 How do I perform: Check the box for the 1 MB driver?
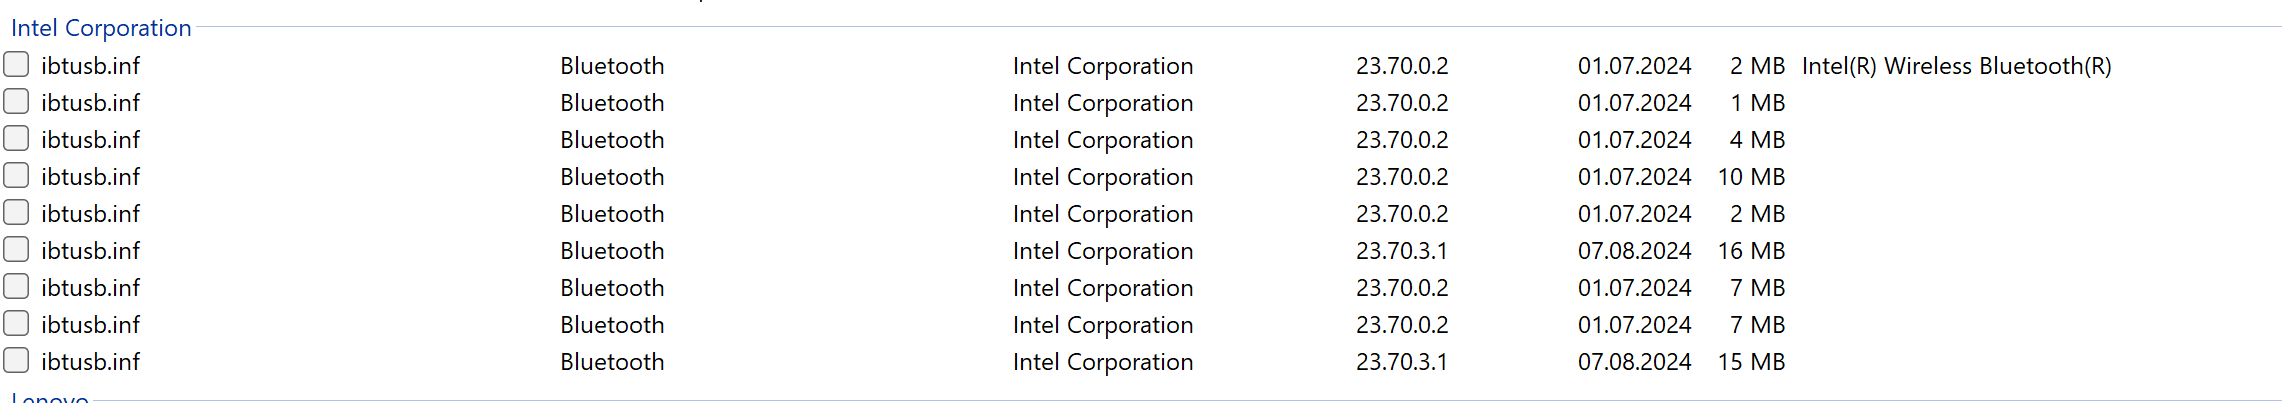[16, 102]
